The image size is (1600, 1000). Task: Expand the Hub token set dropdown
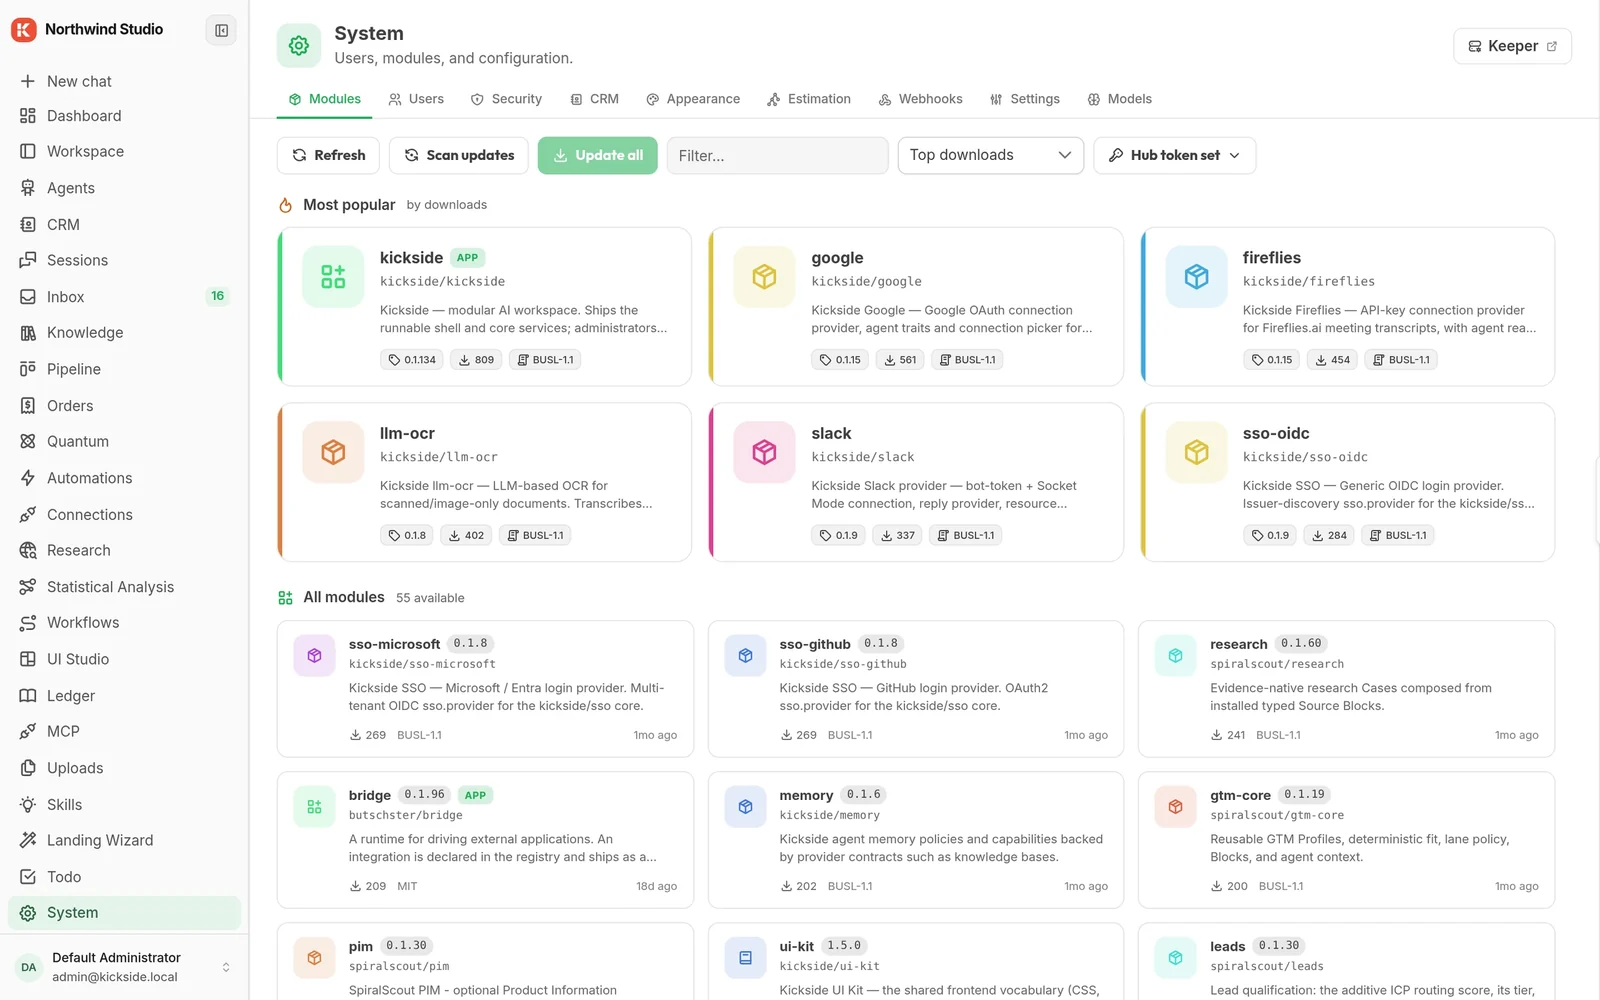tap(1174, 155)
